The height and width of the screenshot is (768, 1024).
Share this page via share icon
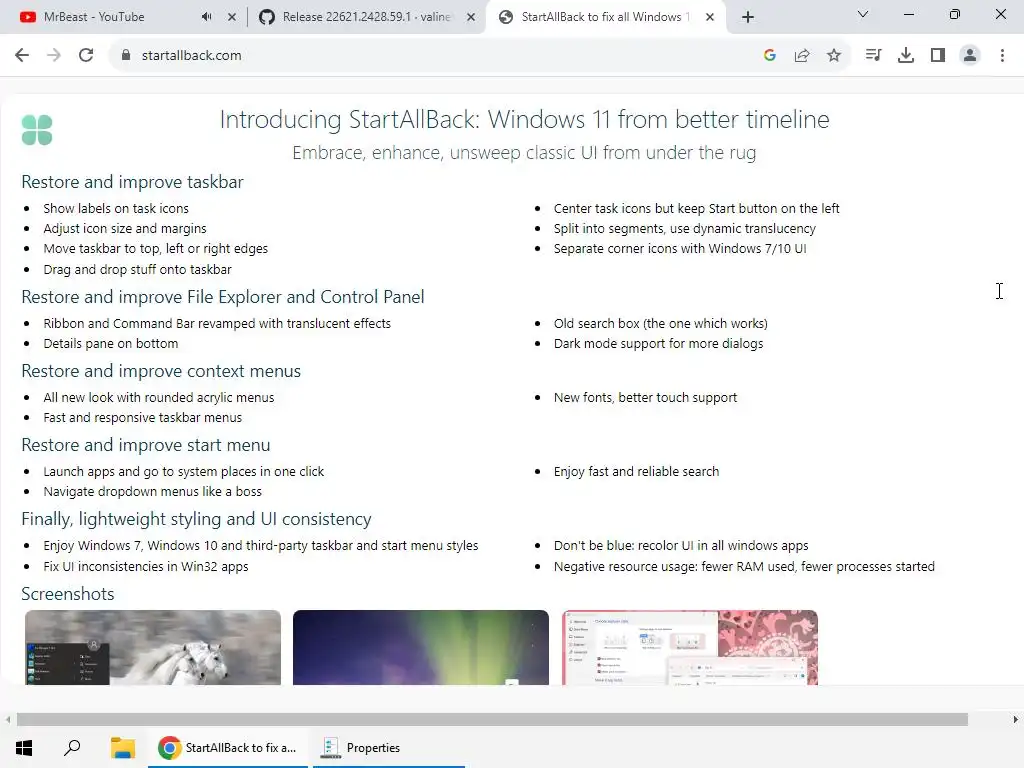801,56
